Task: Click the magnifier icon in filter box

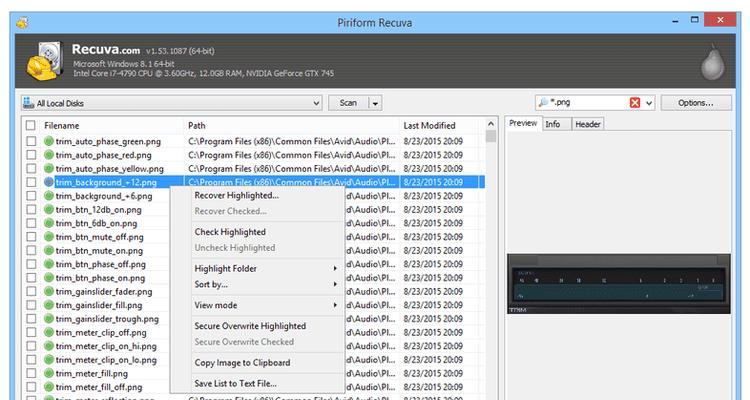Action: pyautogui.click(x=543, y=102)
